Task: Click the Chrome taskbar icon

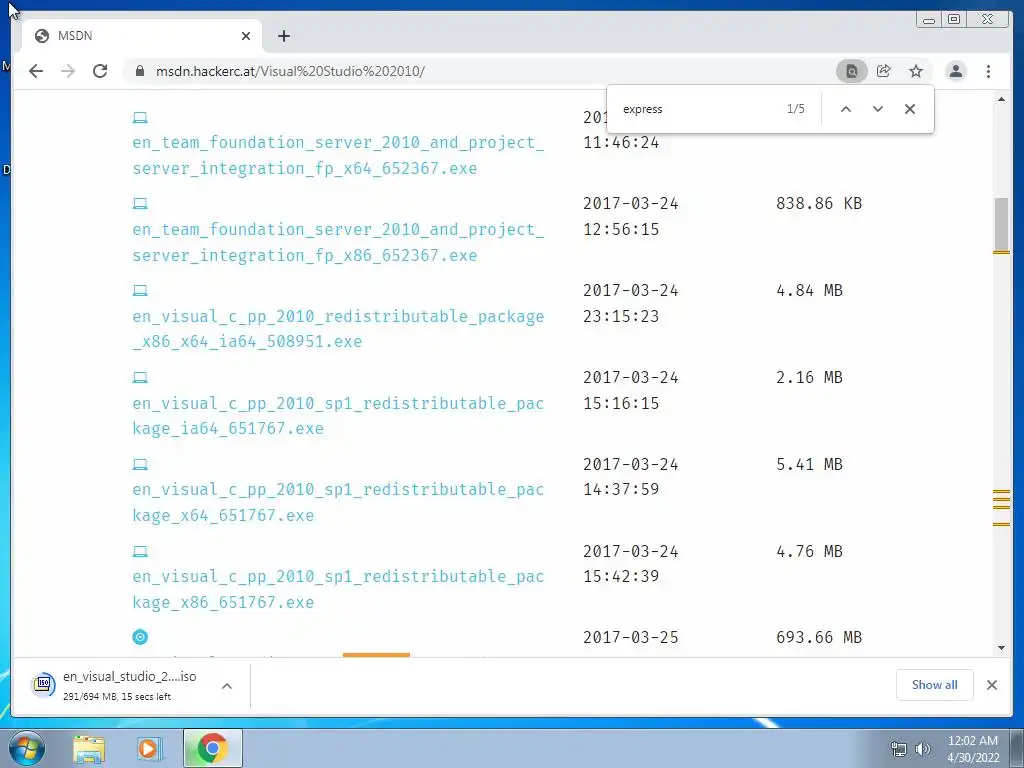Action: [212, 748]
